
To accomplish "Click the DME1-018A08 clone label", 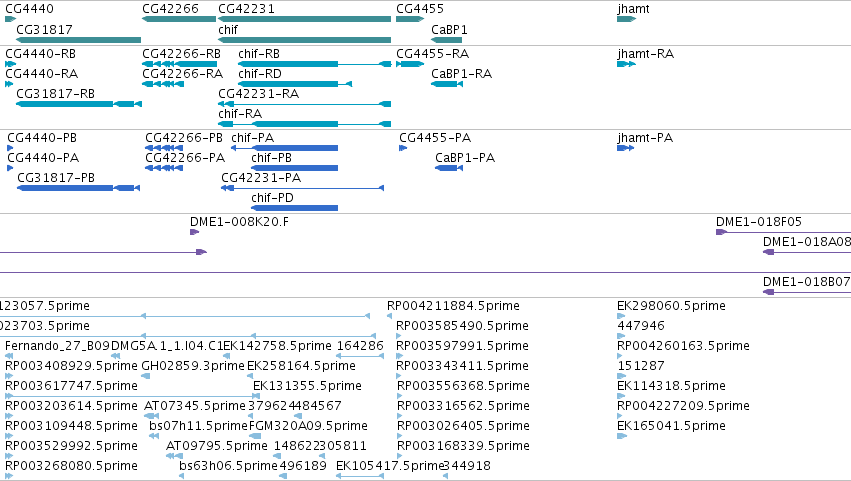I will click(x=807, y=242).
